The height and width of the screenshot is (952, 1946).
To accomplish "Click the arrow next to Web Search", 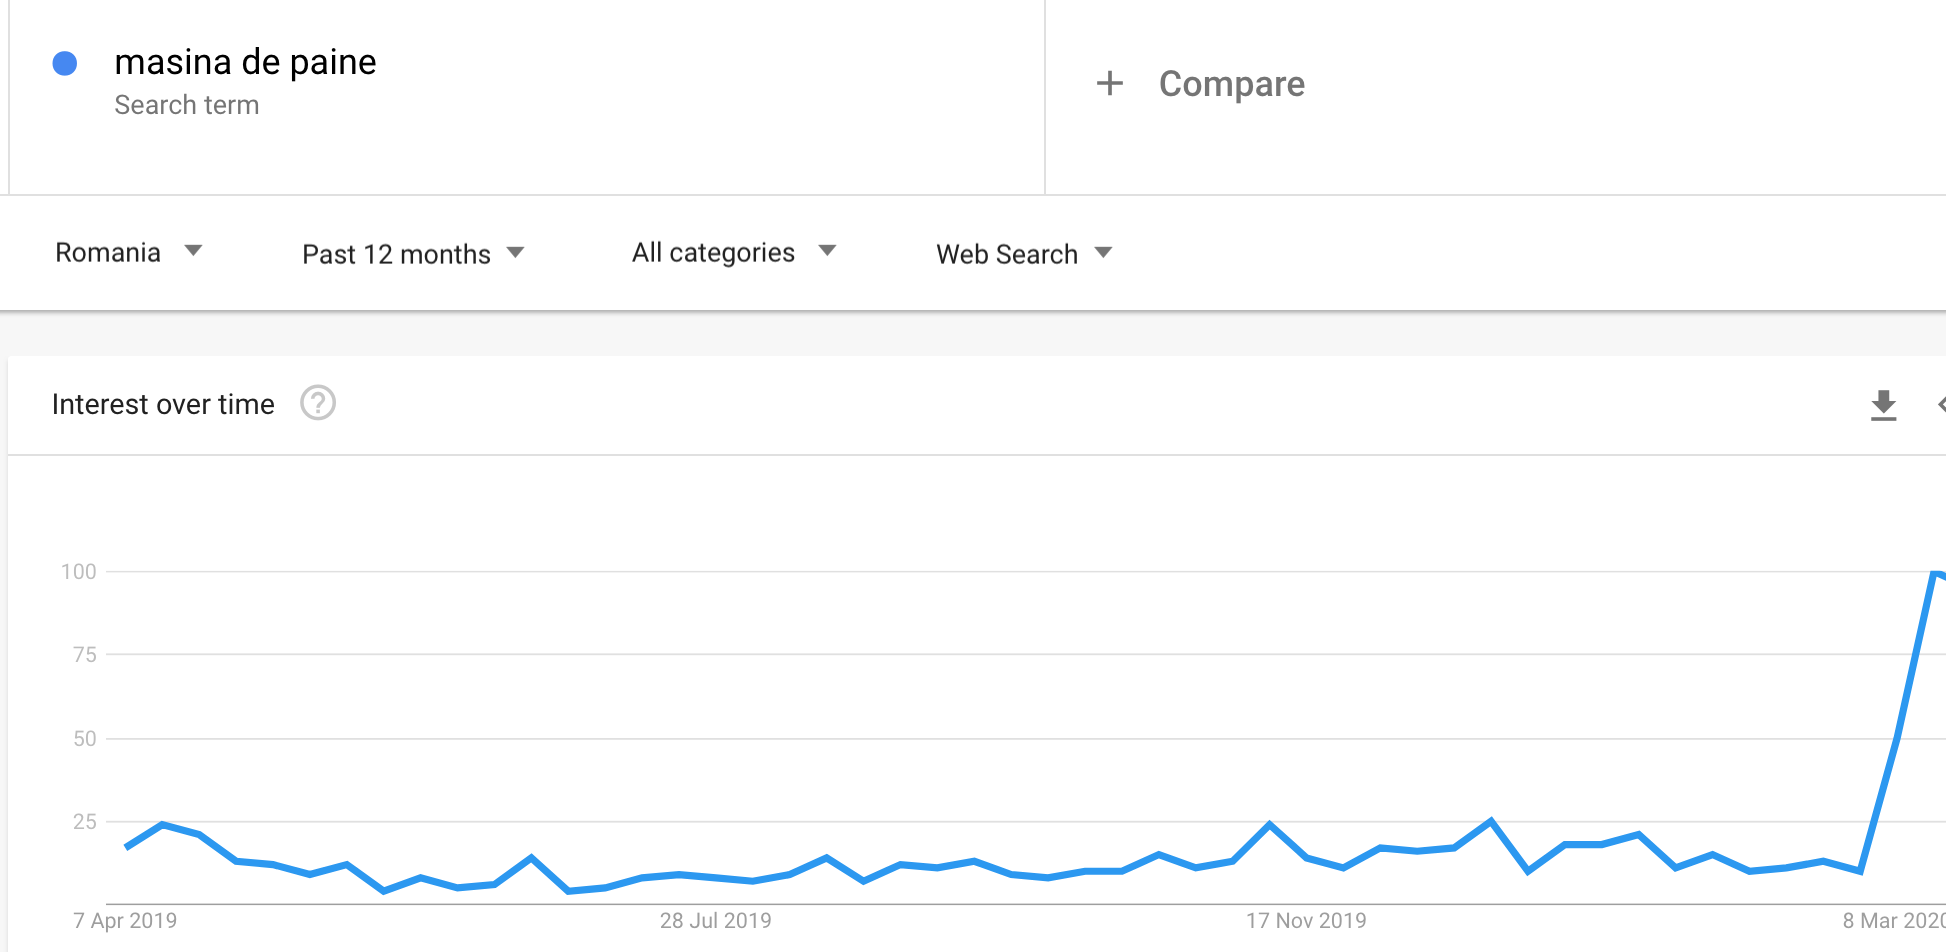I will [x=1103, y=252].
